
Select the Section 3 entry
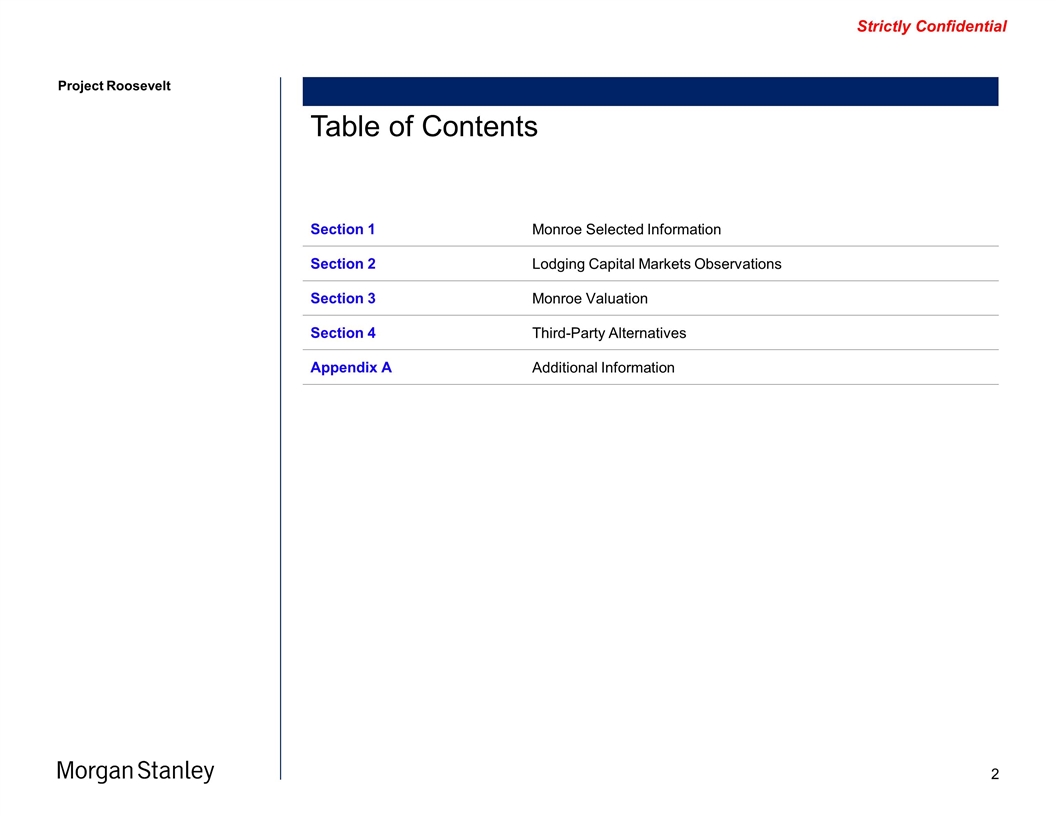(342, 298)
